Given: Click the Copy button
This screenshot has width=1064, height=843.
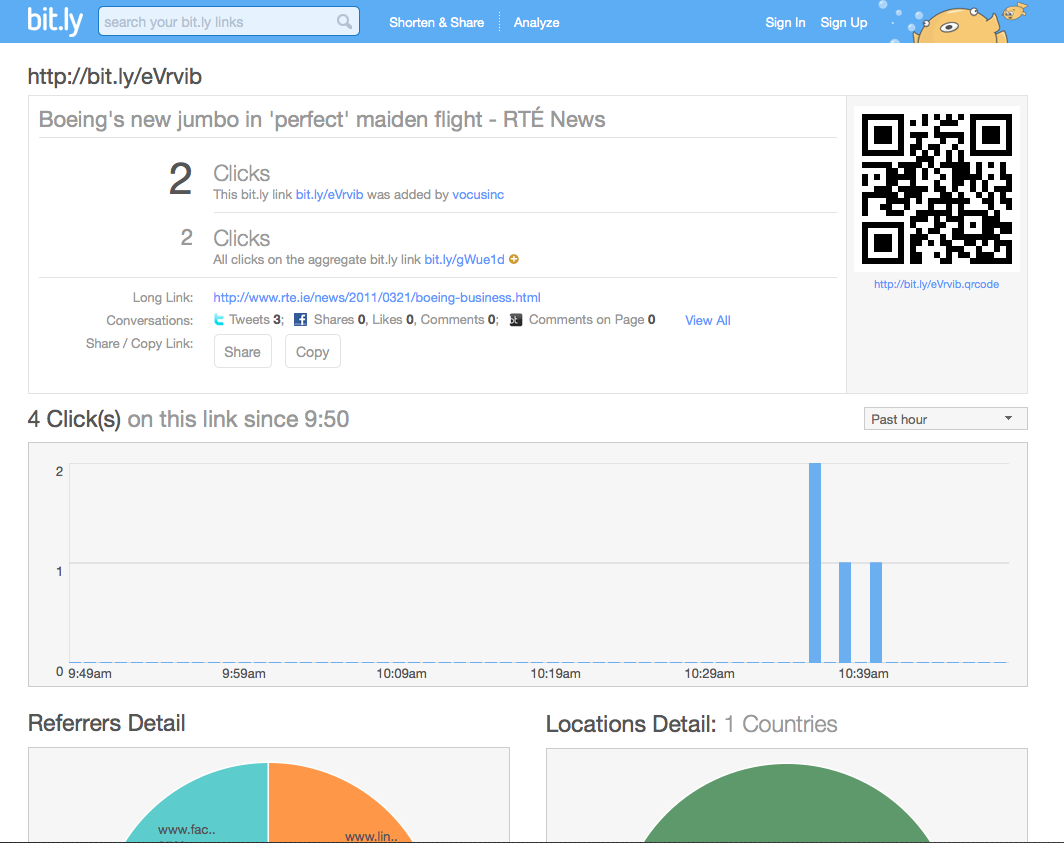Looking at the screenshot, I should click(312, 352).
